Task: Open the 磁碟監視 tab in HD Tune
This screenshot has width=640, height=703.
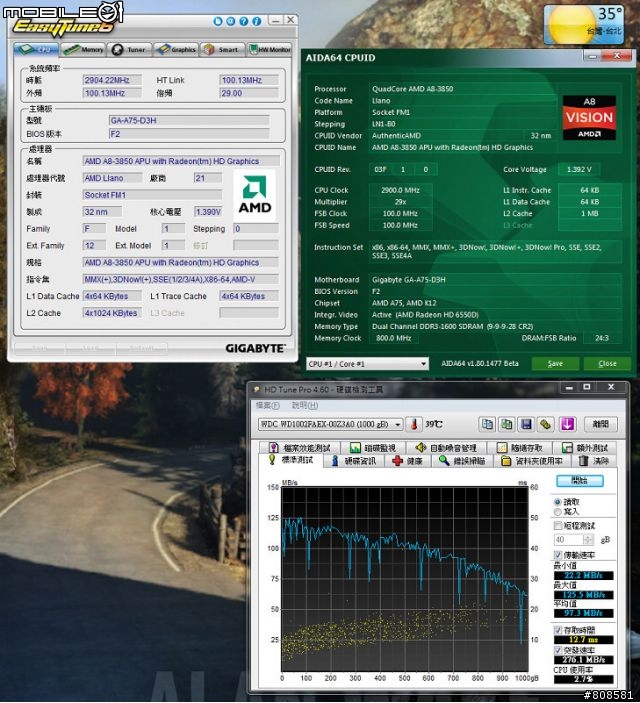Action: (373, 447)
